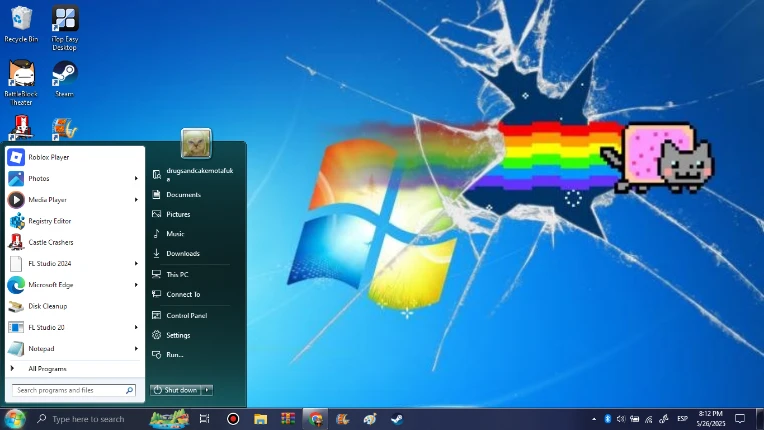Click the Search programs and files field
The image size is (764, 430).
pyautogui.click(x=74, y=390)
